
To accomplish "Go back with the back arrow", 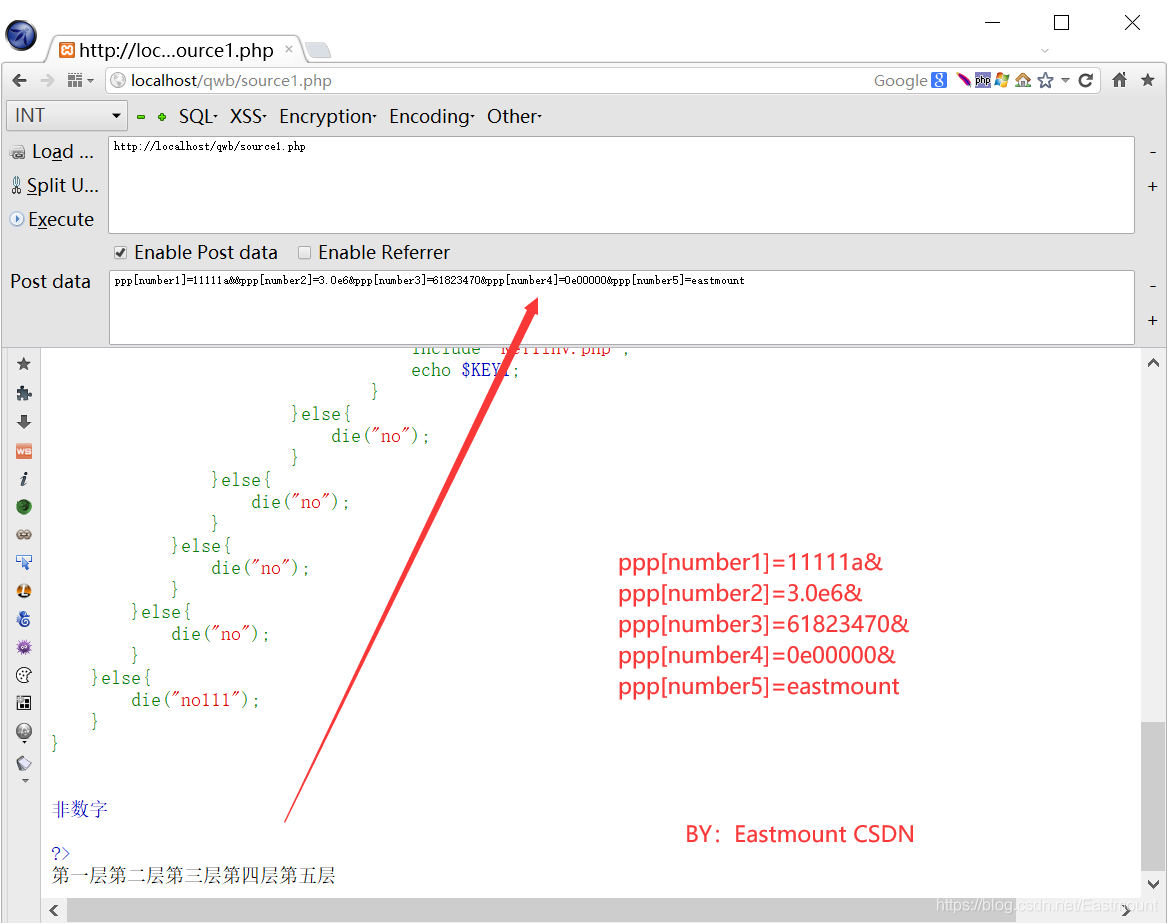I will click(x=20, y=80).
